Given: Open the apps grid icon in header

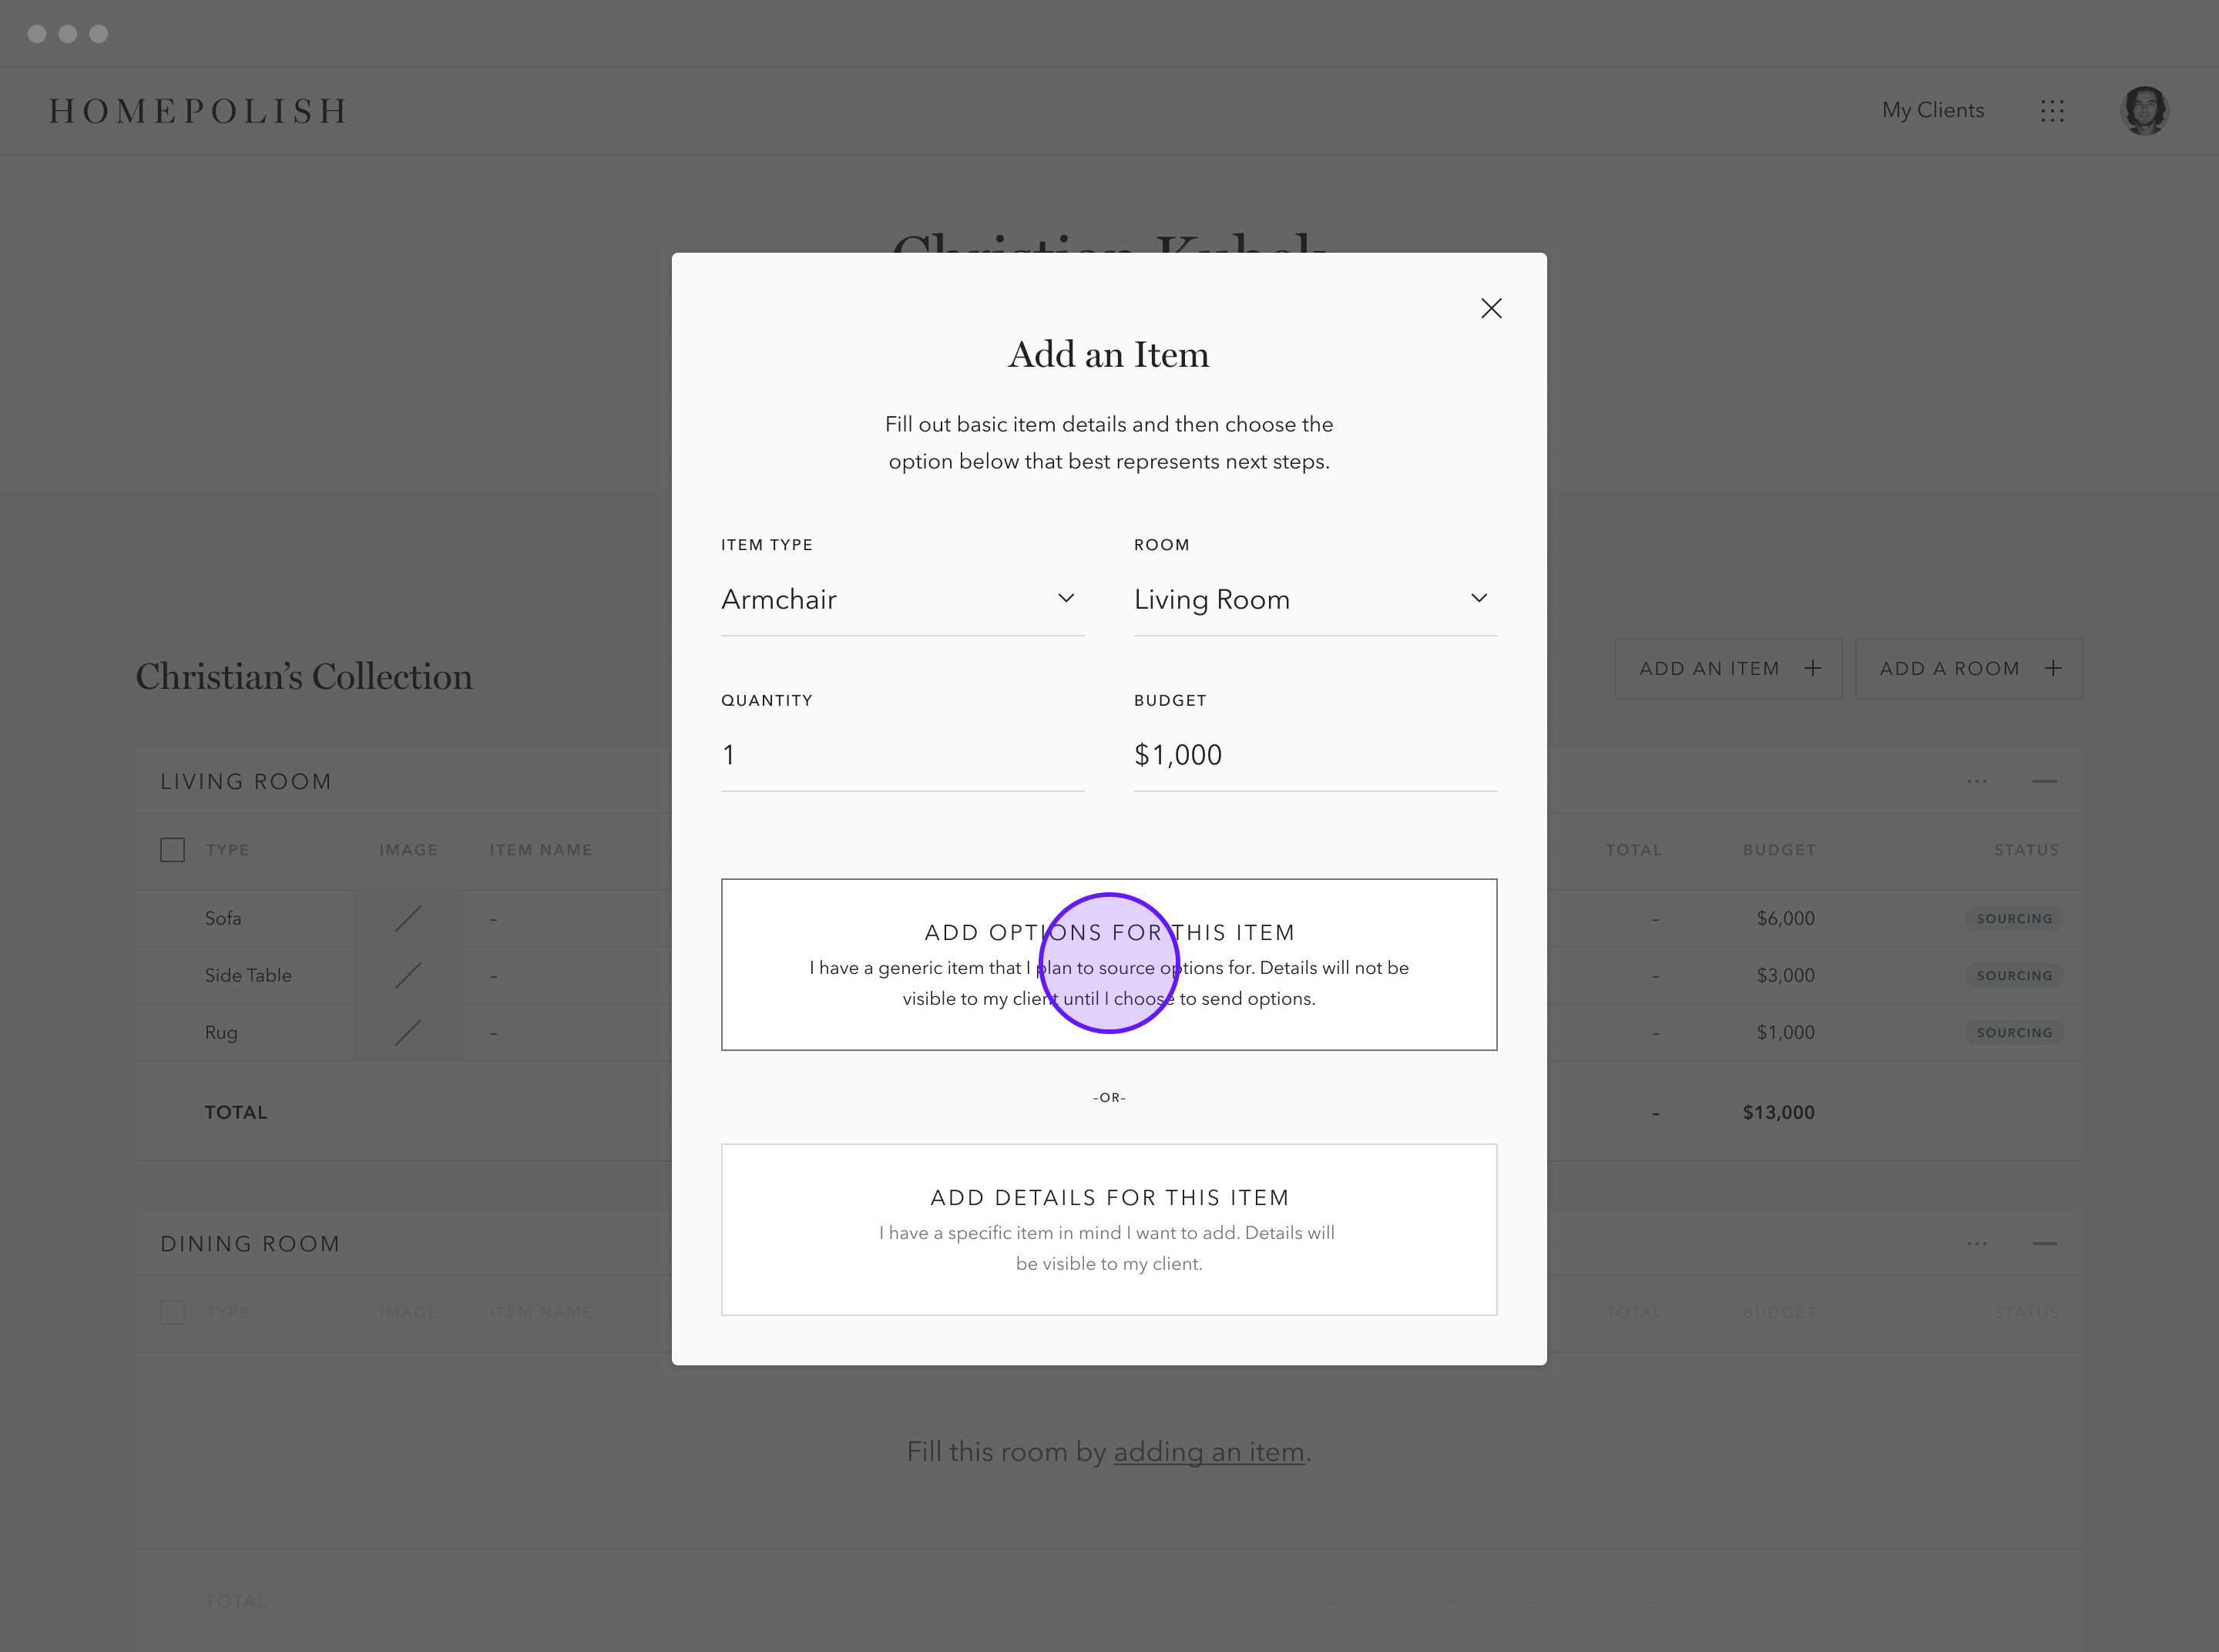Looking at the screenshot, I should [x=2052, y=111].
